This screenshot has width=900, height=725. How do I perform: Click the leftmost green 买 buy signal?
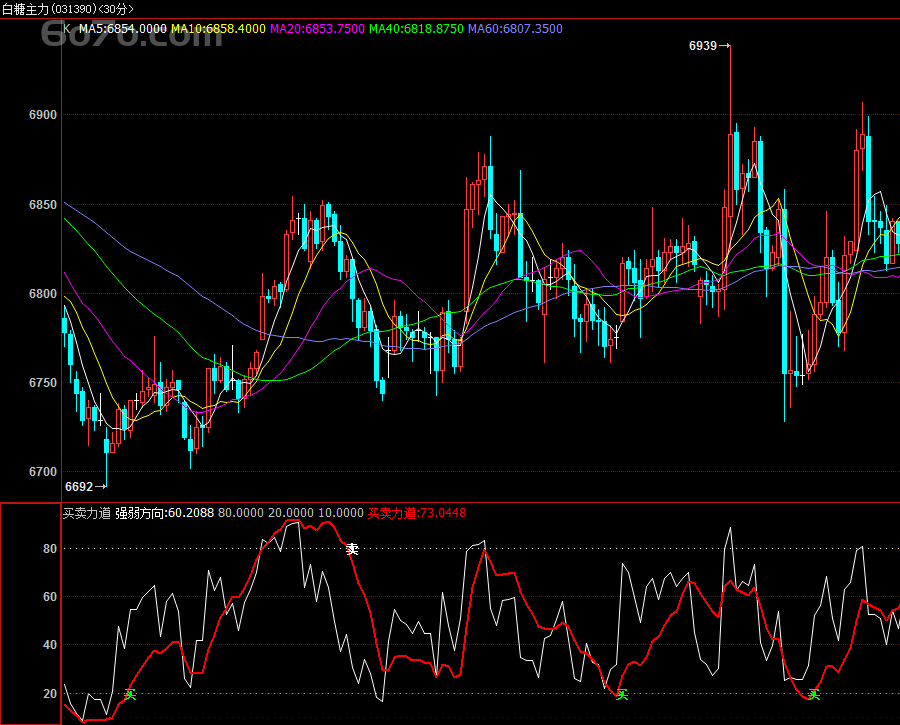point(129,694)
